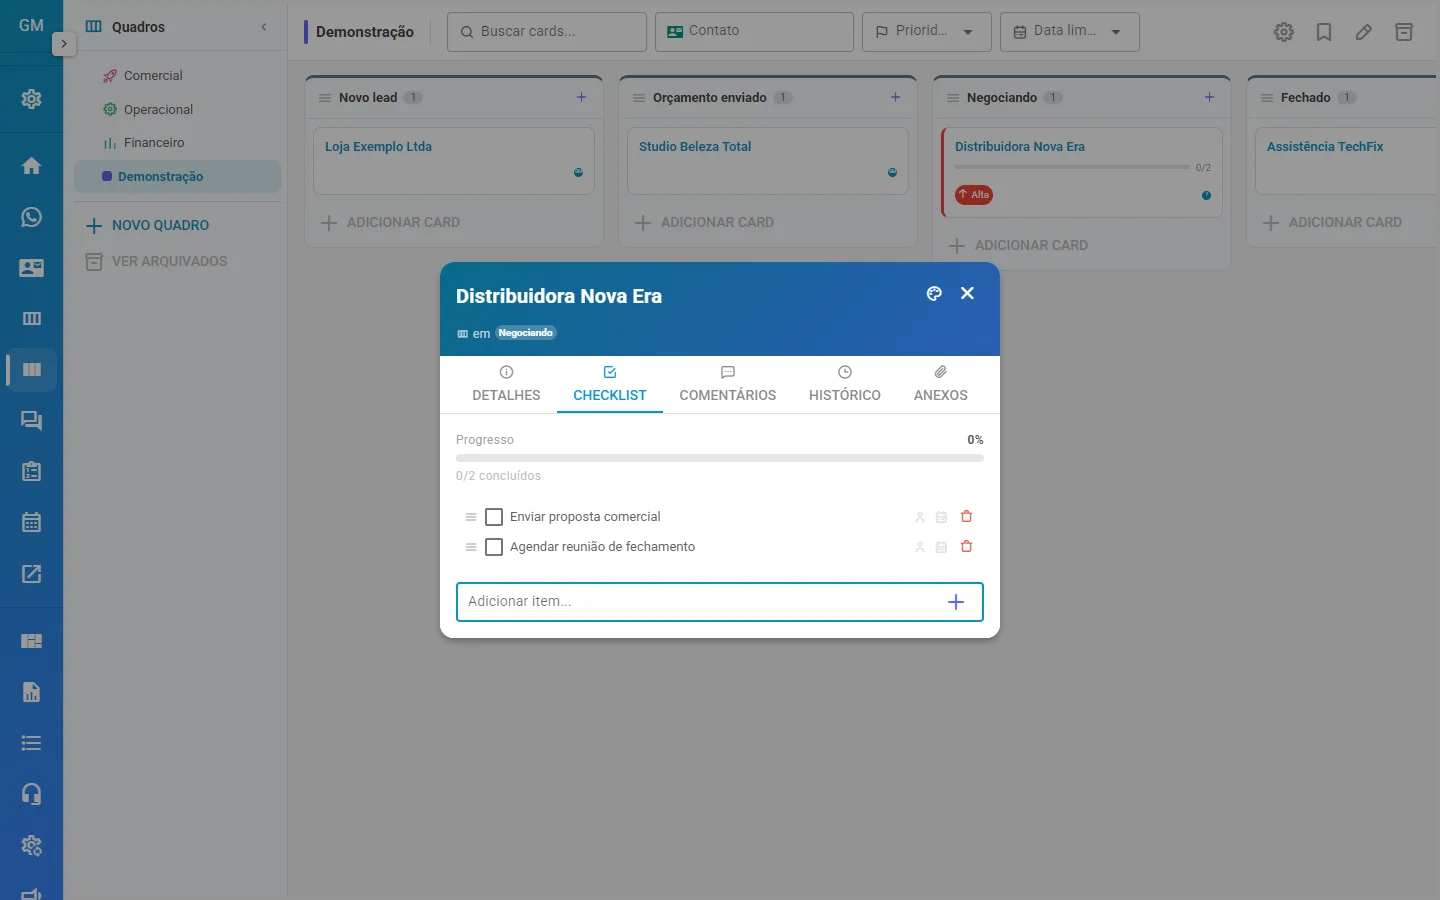The width and height of the screenshot is (1440, 900).
Task: Go to Home icon in left sidebar
Action: [31, 166]
